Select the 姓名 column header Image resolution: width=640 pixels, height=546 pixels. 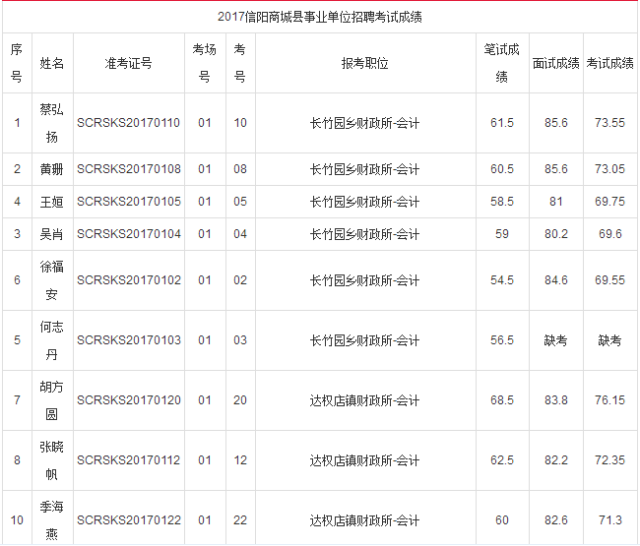(52, 63)
